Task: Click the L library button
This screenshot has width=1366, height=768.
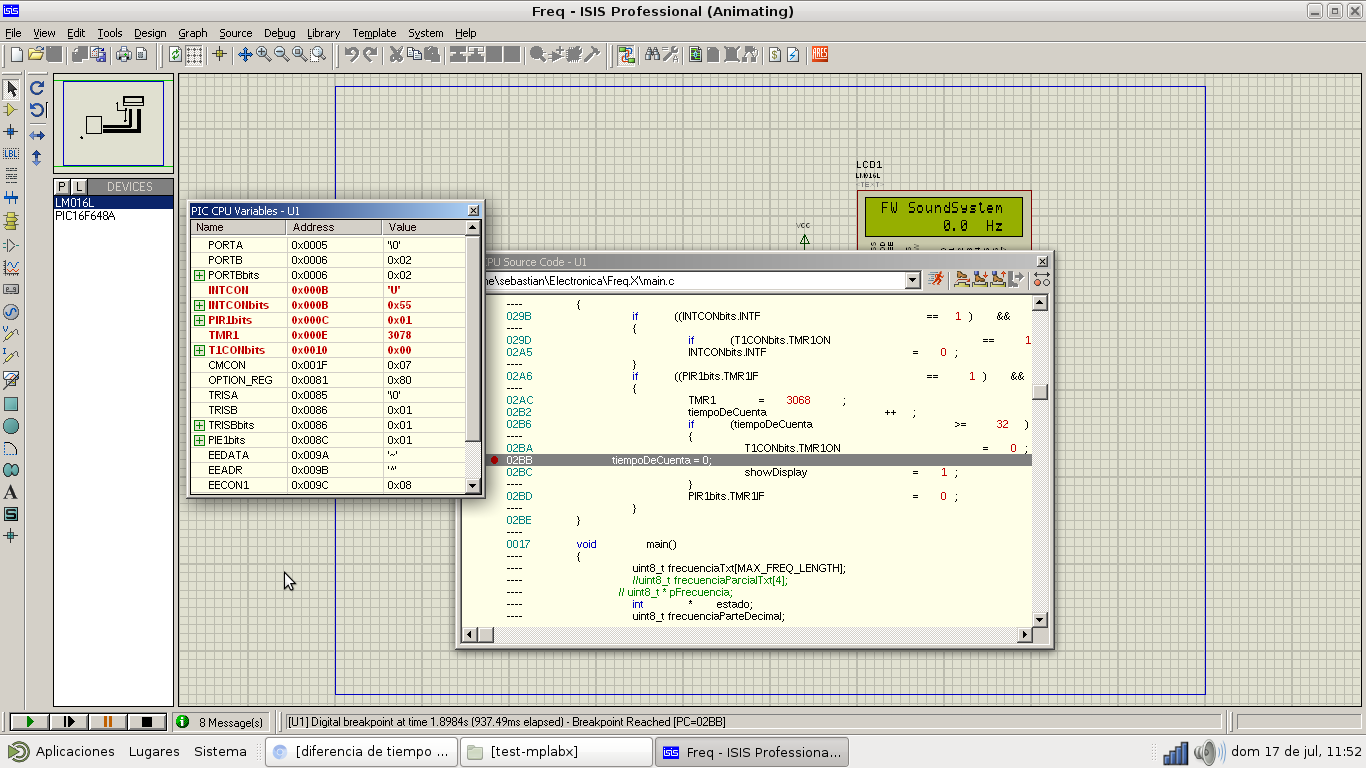Action: coord(80,187)
